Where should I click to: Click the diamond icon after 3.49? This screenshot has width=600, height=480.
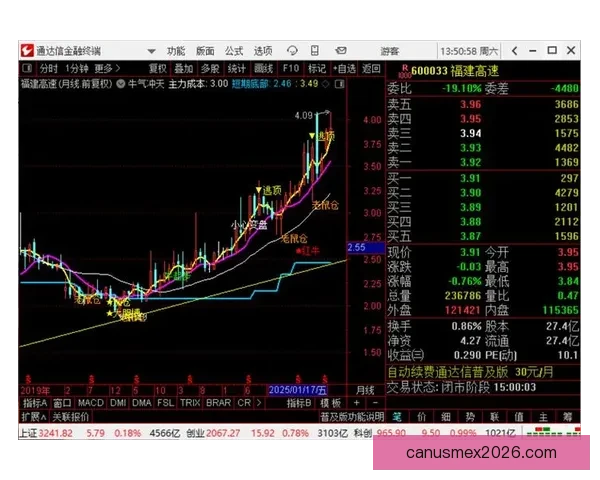tap(326, 84)
